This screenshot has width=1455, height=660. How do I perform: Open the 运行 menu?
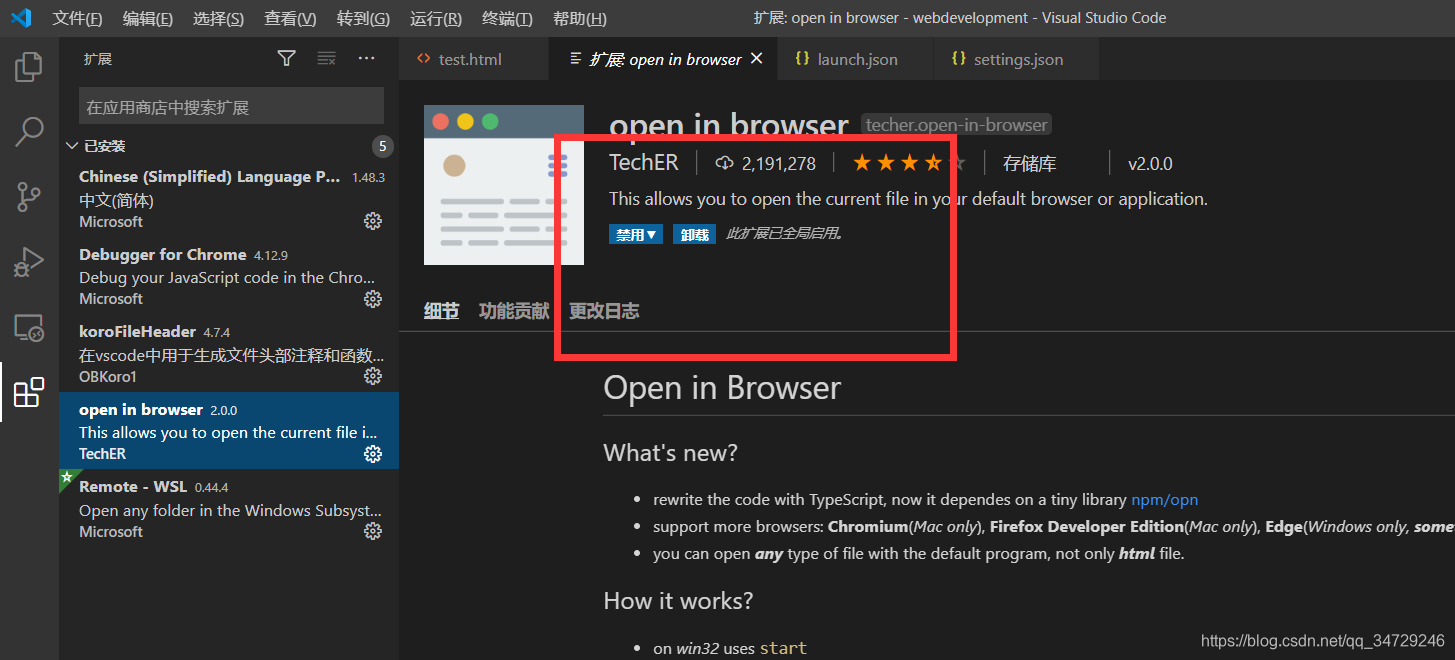point(435,17)
